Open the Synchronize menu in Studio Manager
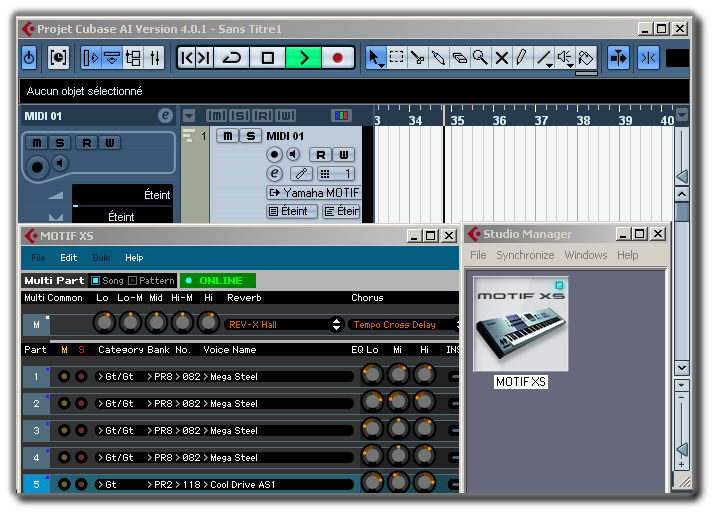The width and height of the screenshot is (719, 519). [525, 255]
